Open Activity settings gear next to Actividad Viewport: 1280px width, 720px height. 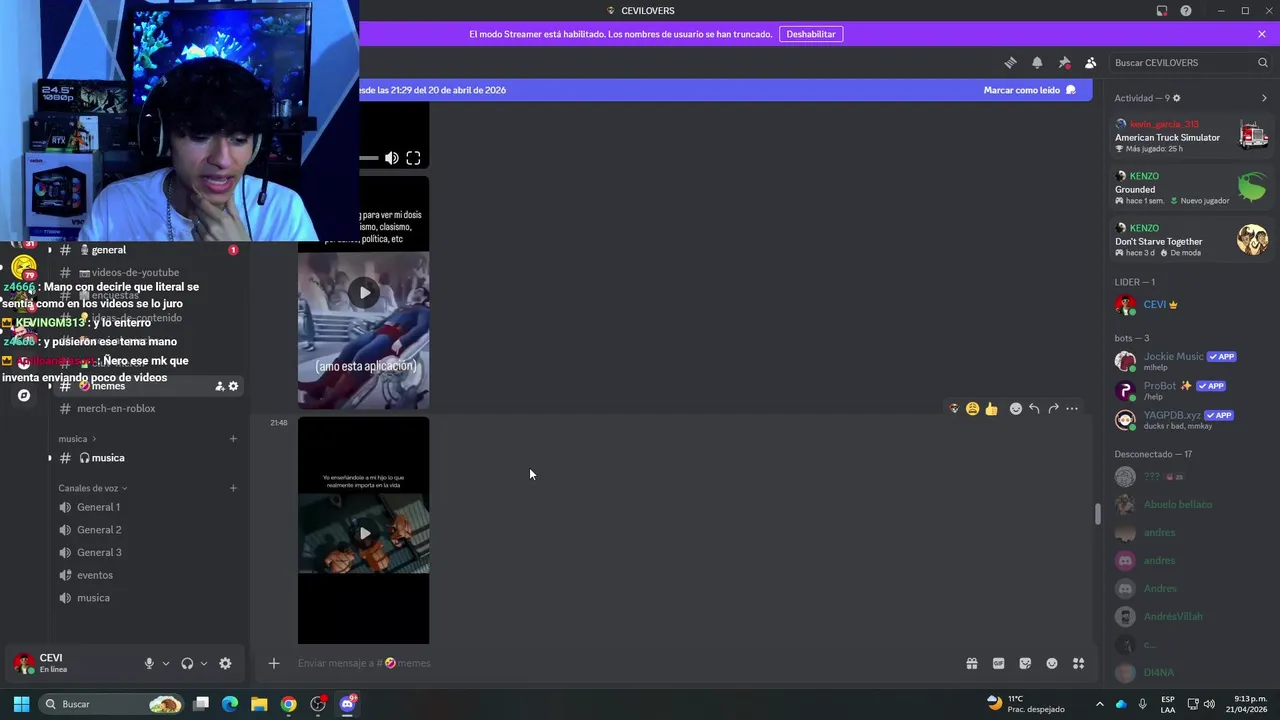(x=1176, y=98)
